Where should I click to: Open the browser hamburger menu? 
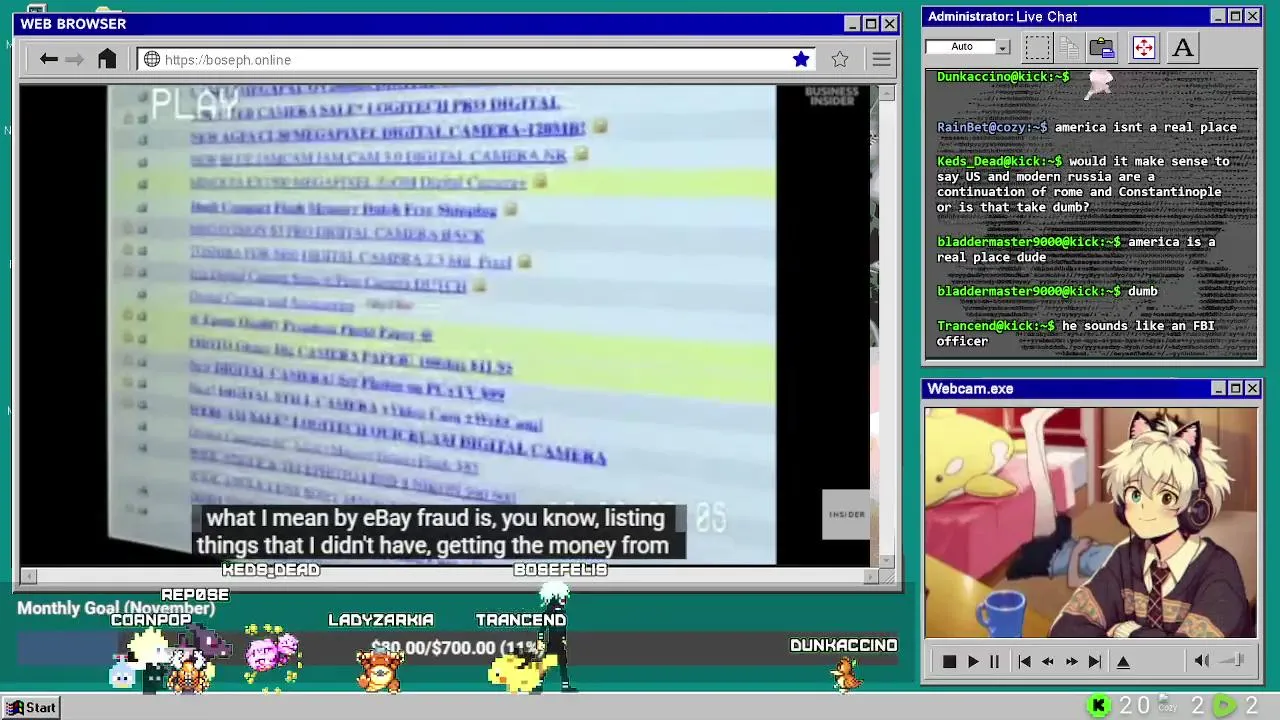881,59
